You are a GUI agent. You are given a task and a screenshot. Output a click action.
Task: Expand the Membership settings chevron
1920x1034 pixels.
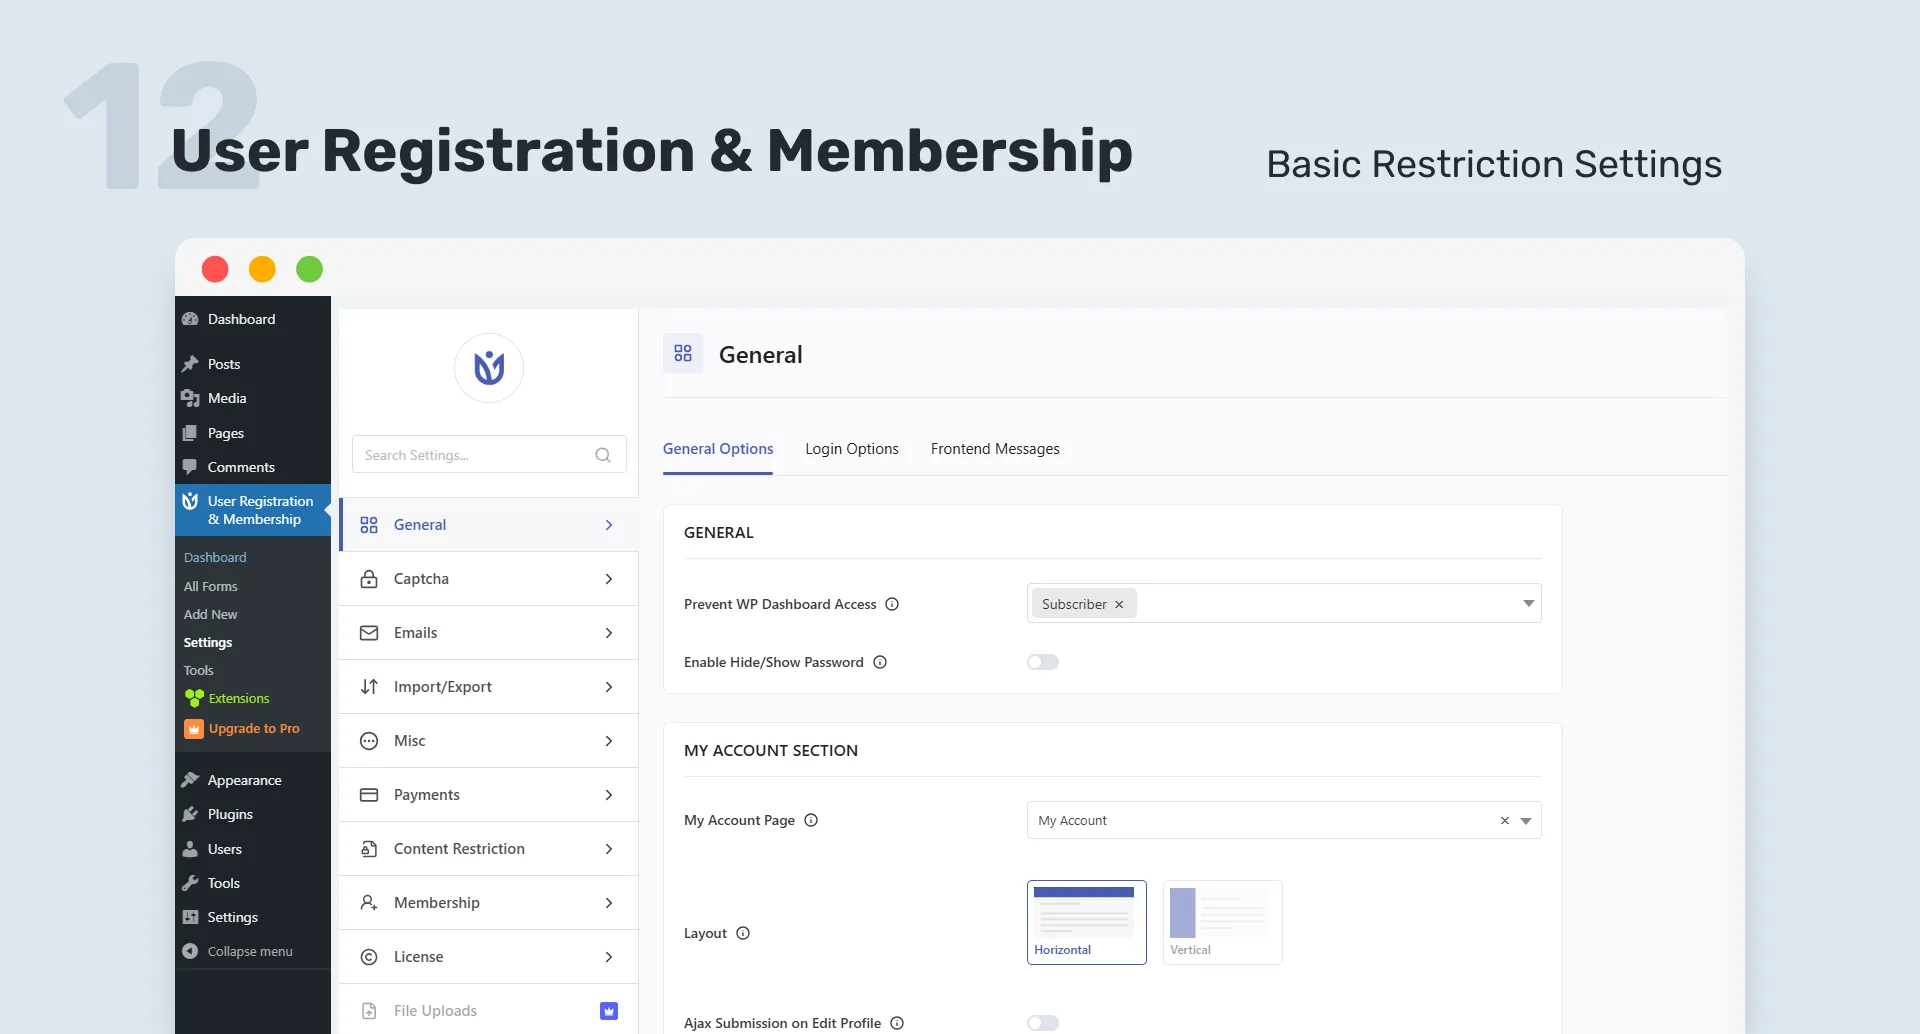609,903
